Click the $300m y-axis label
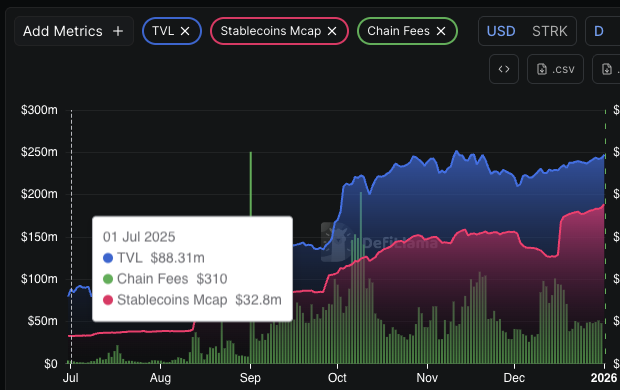The image size is (620, 390). 39,110
